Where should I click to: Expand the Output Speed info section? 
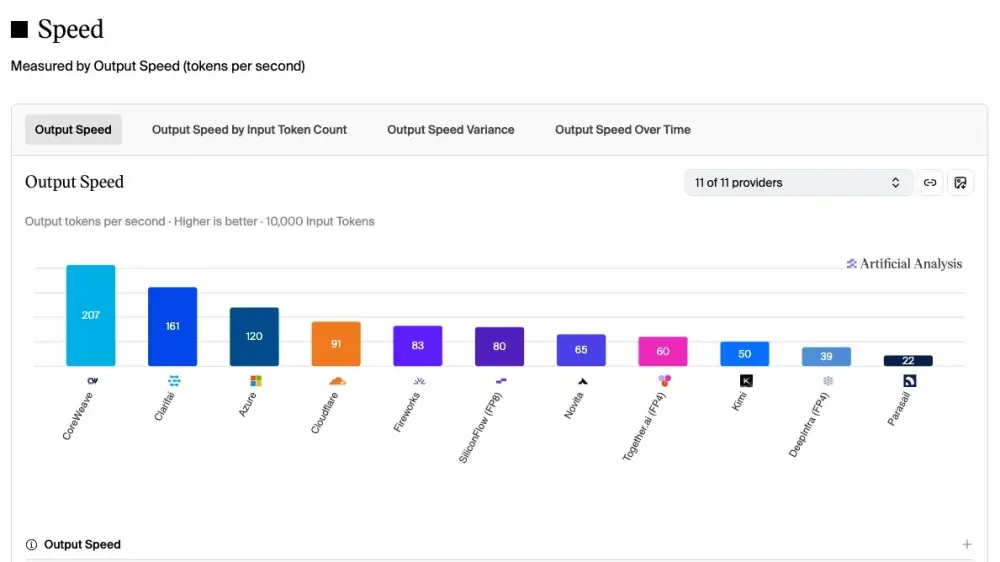point(967,544)
